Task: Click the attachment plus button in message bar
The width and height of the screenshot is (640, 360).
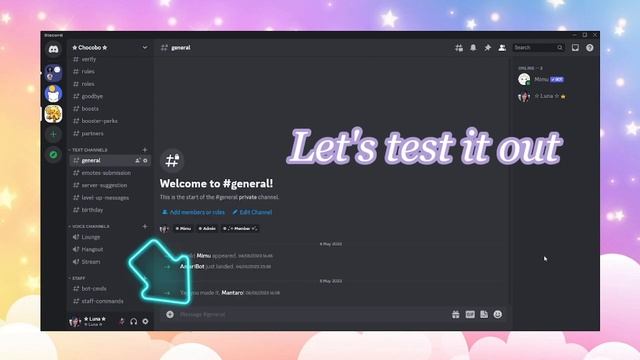Action: tap(170, 314)
